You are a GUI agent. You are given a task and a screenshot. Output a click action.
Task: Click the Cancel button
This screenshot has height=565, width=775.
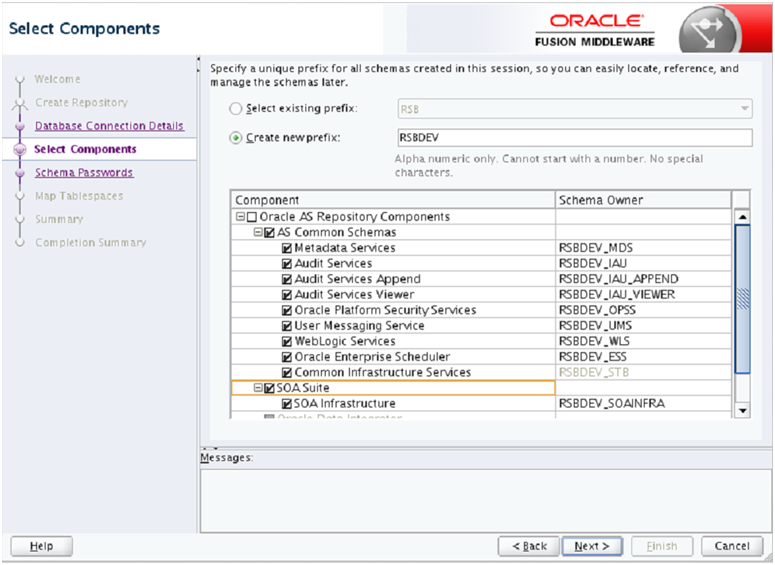pos(732,546)
